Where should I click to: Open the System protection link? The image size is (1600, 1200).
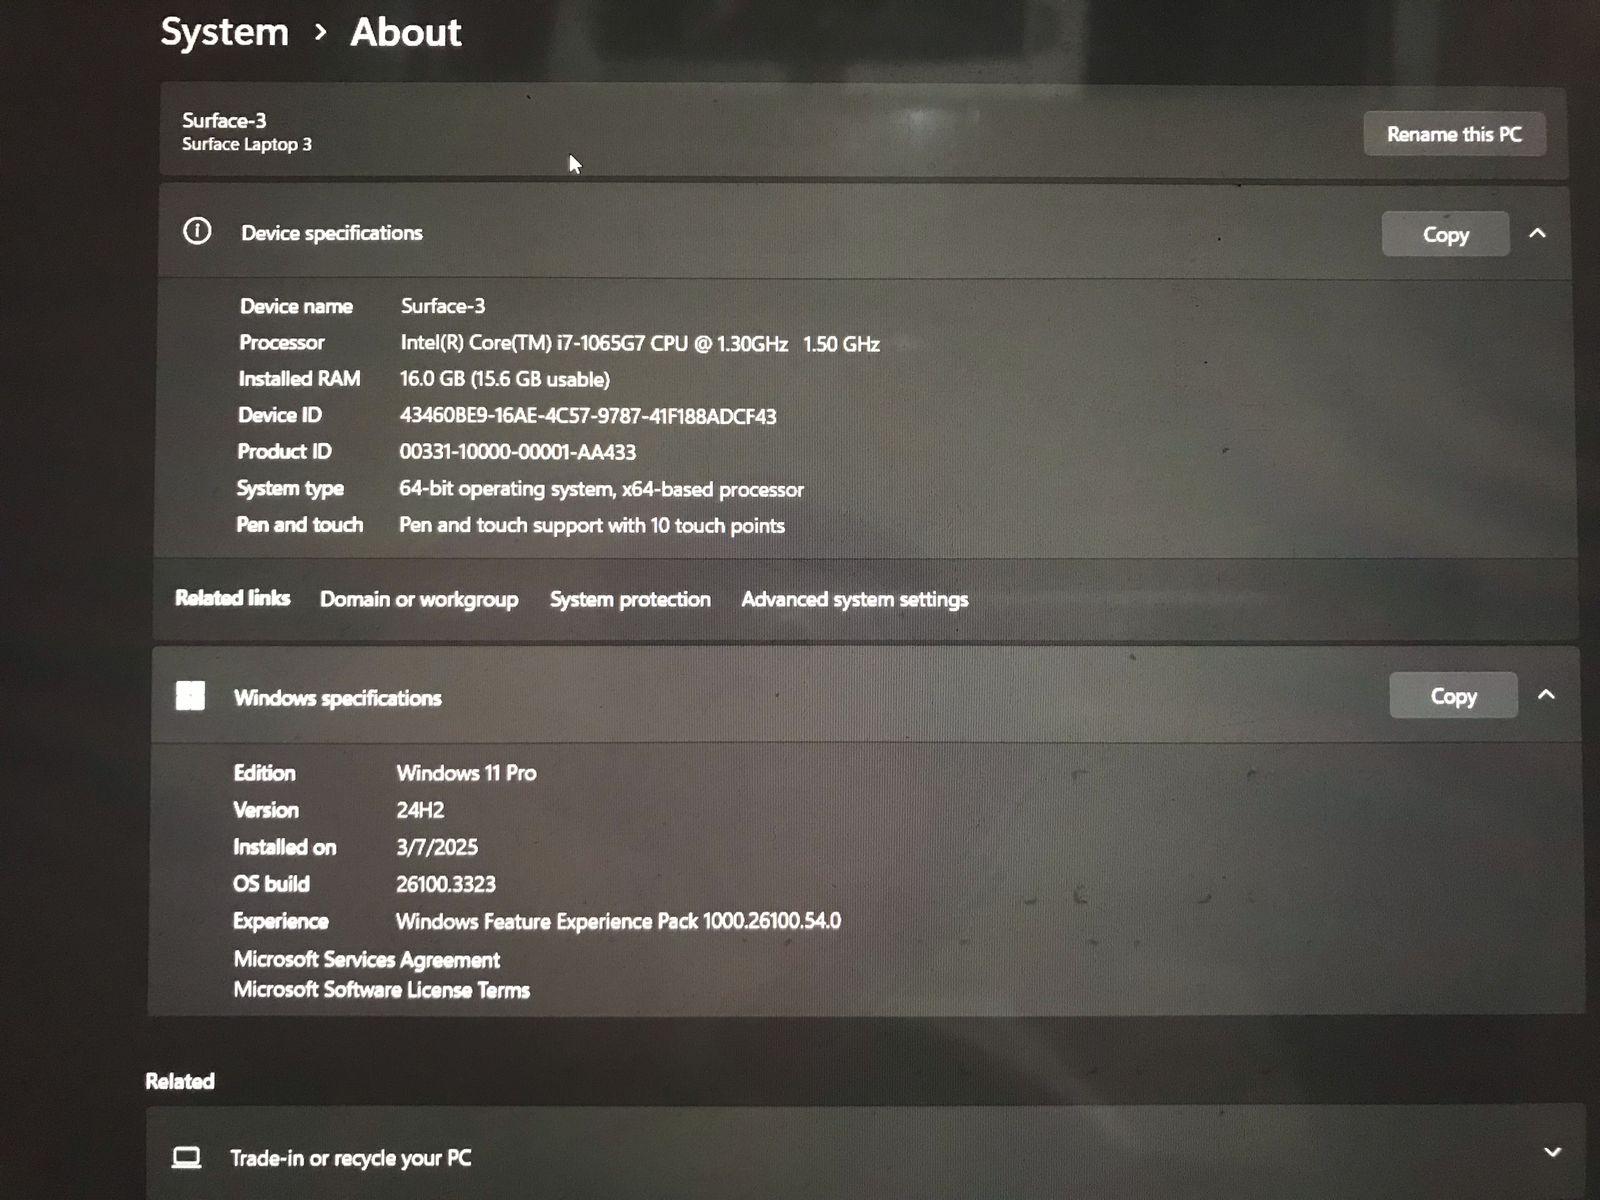pyautogui.click(x=630, y=599)
